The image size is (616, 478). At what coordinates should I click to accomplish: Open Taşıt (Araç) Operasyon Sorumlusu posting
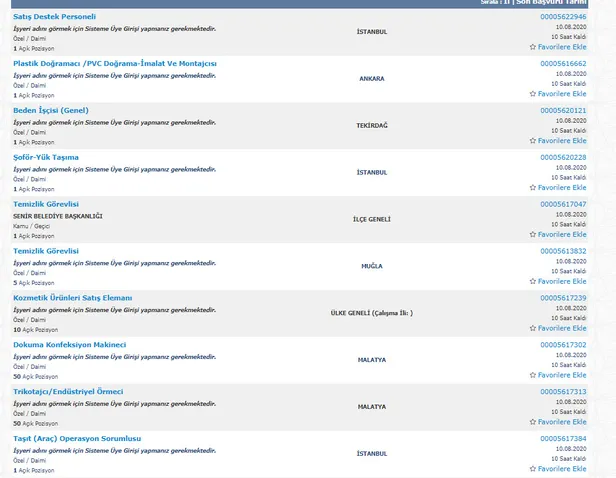pos(77,438)
